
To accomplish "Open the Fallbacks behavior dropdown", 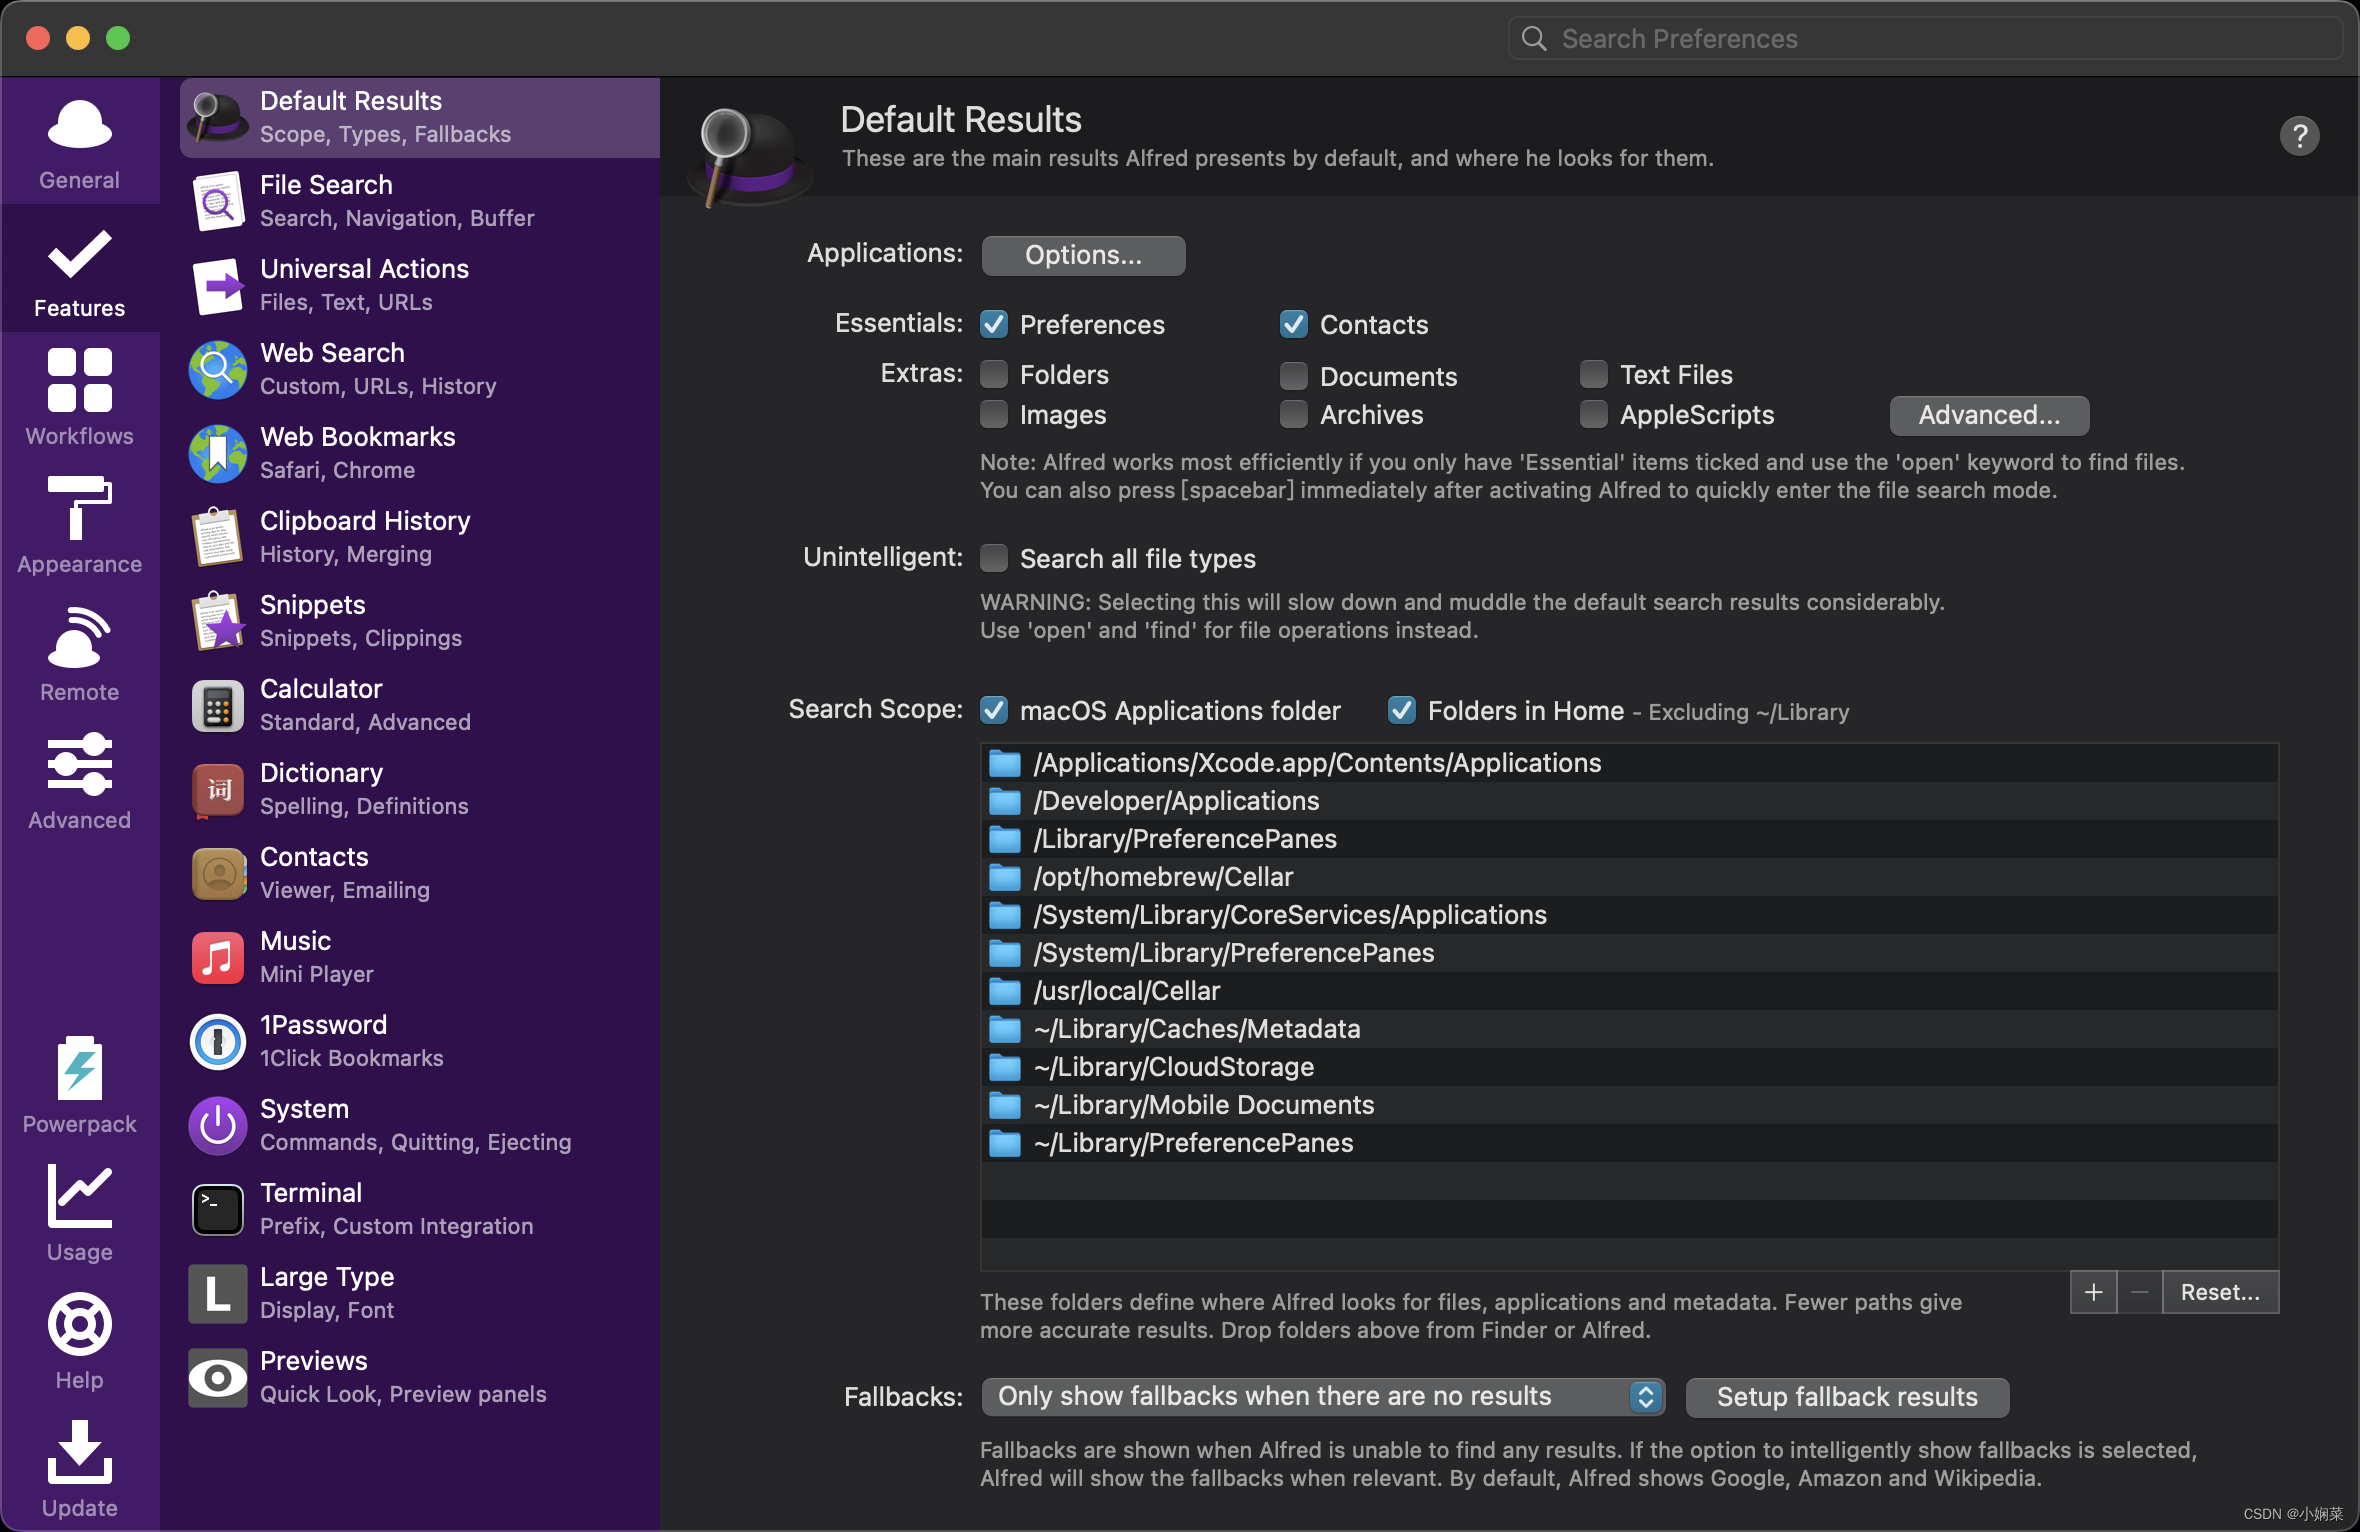I will pos(1323,1396).
